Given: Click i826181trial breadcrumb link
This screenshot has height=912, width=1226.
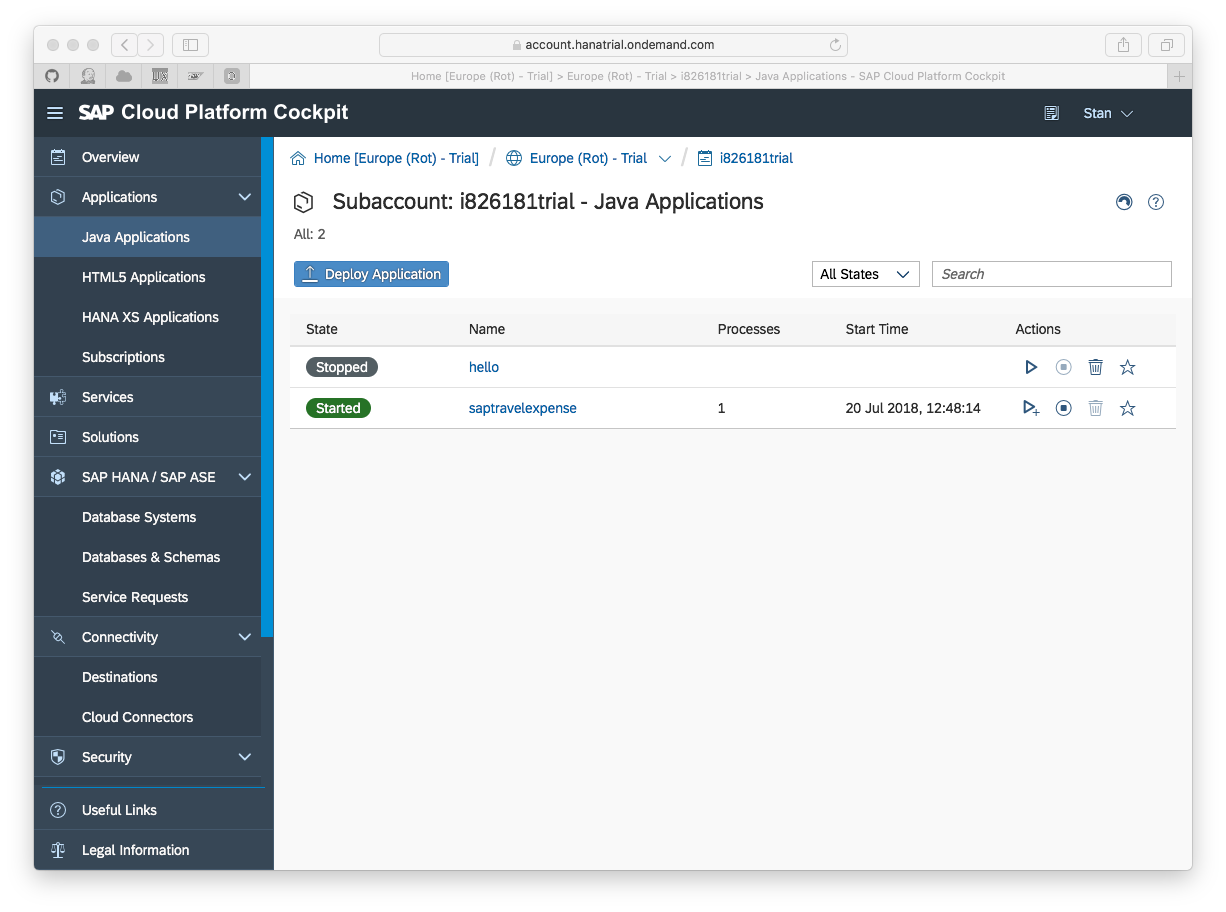Looking at the screenshot, I should (756, 158).
